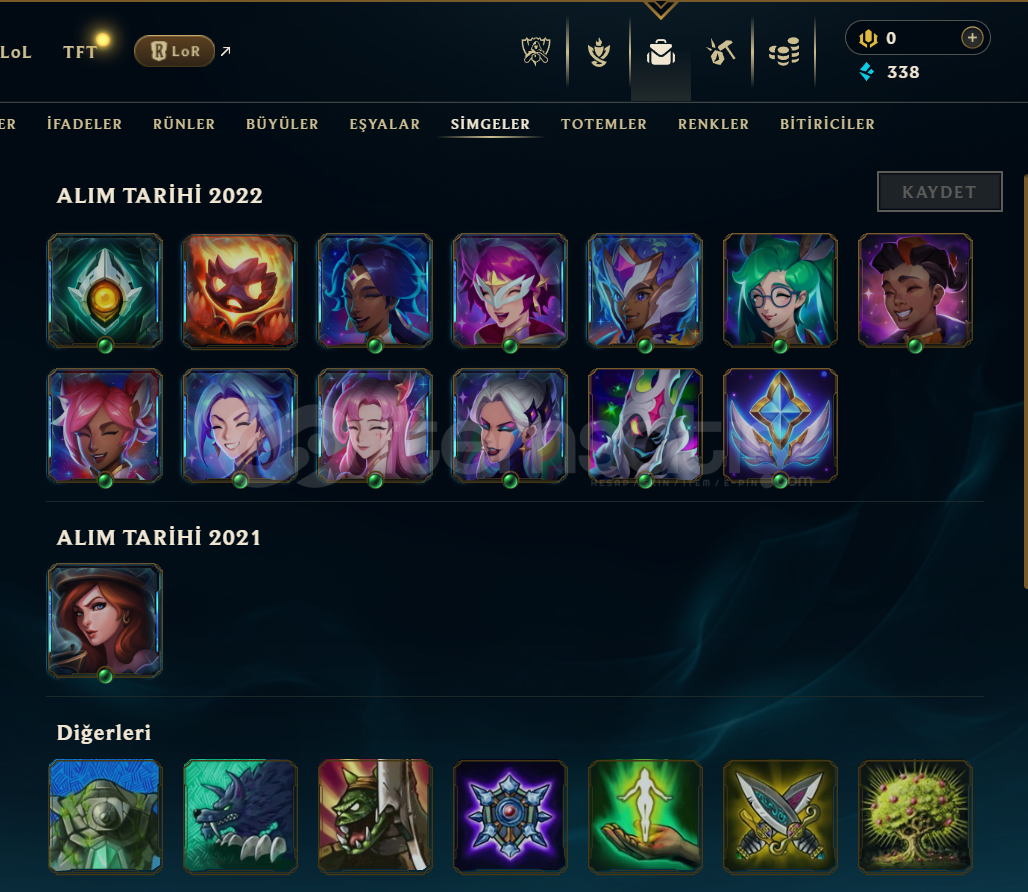Open the profile laurel icon in top bar
The width and height of the screenshot is (1028, 892).
click(x=599, y=52)
